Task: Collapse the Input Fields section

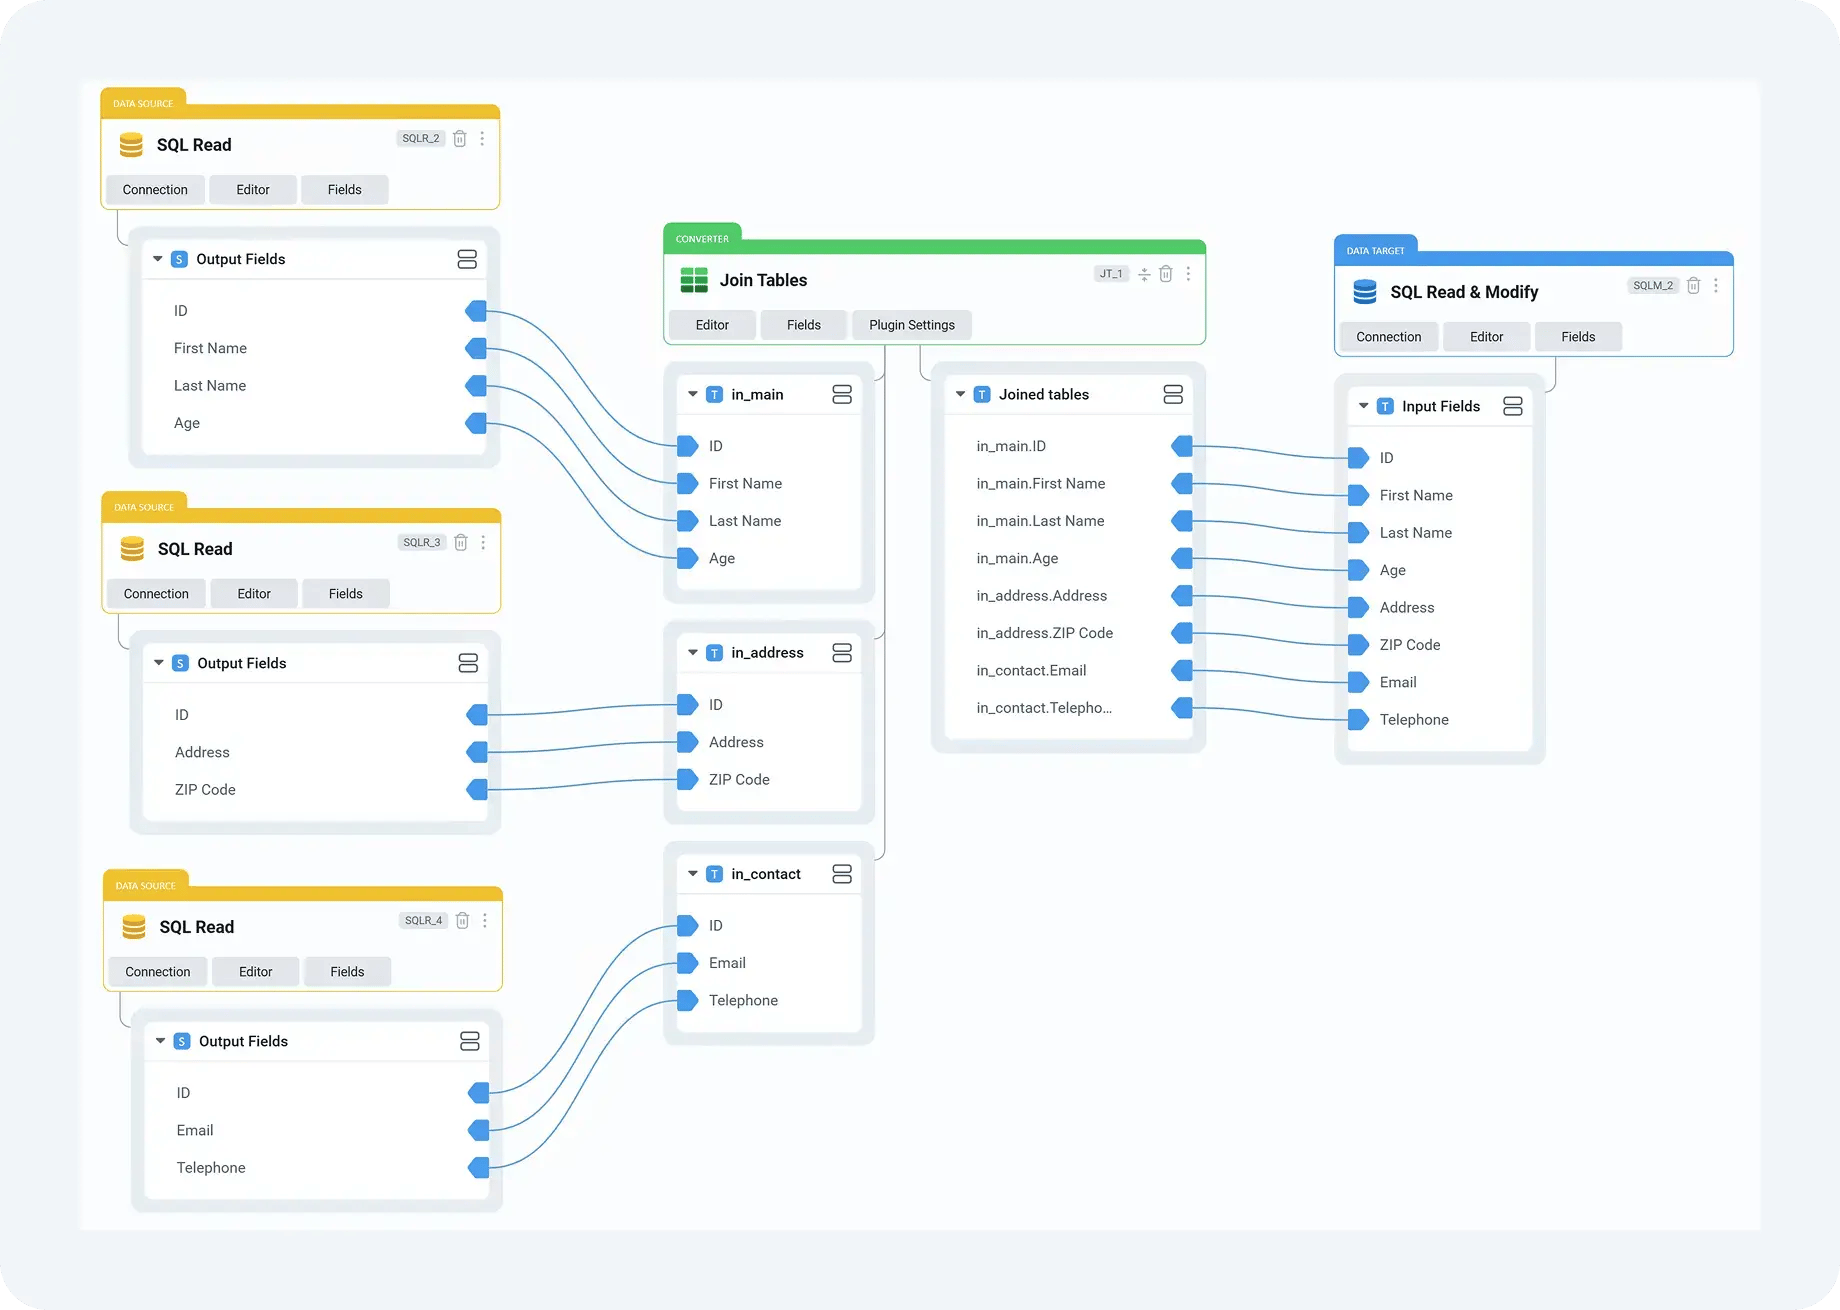Action: click(1363, 406)
